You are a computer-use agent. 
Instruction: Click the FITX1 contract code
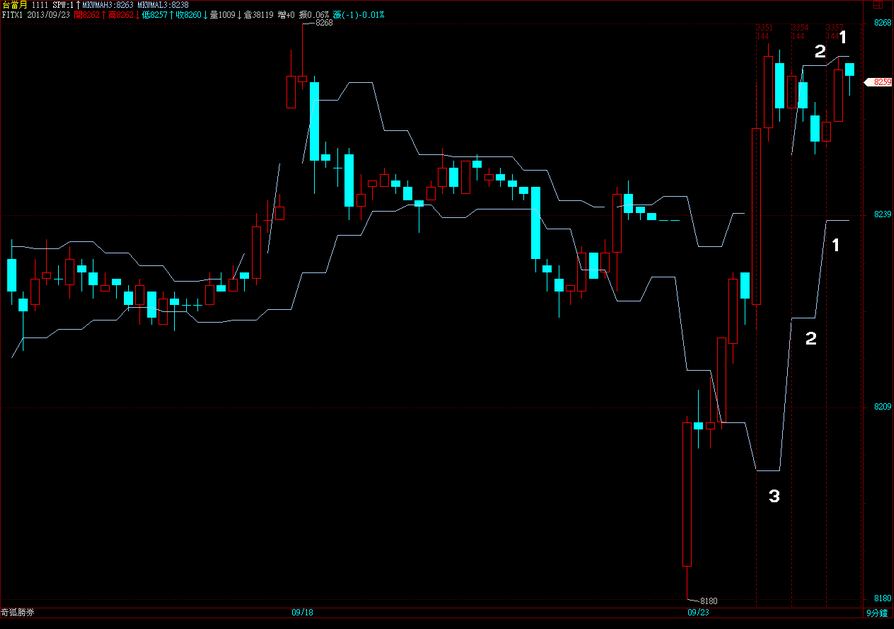coord(12,16)
